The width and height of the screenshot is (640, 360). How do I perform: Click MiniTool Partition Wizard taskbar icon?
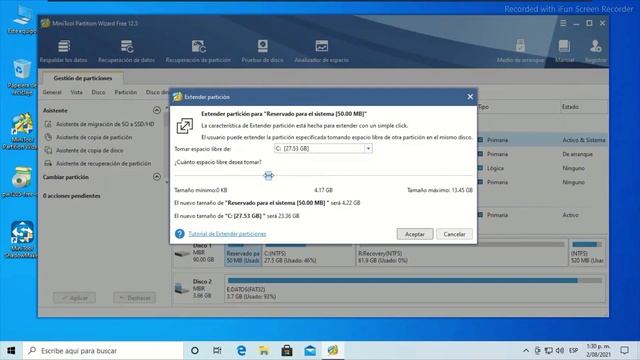coord(333,350)
